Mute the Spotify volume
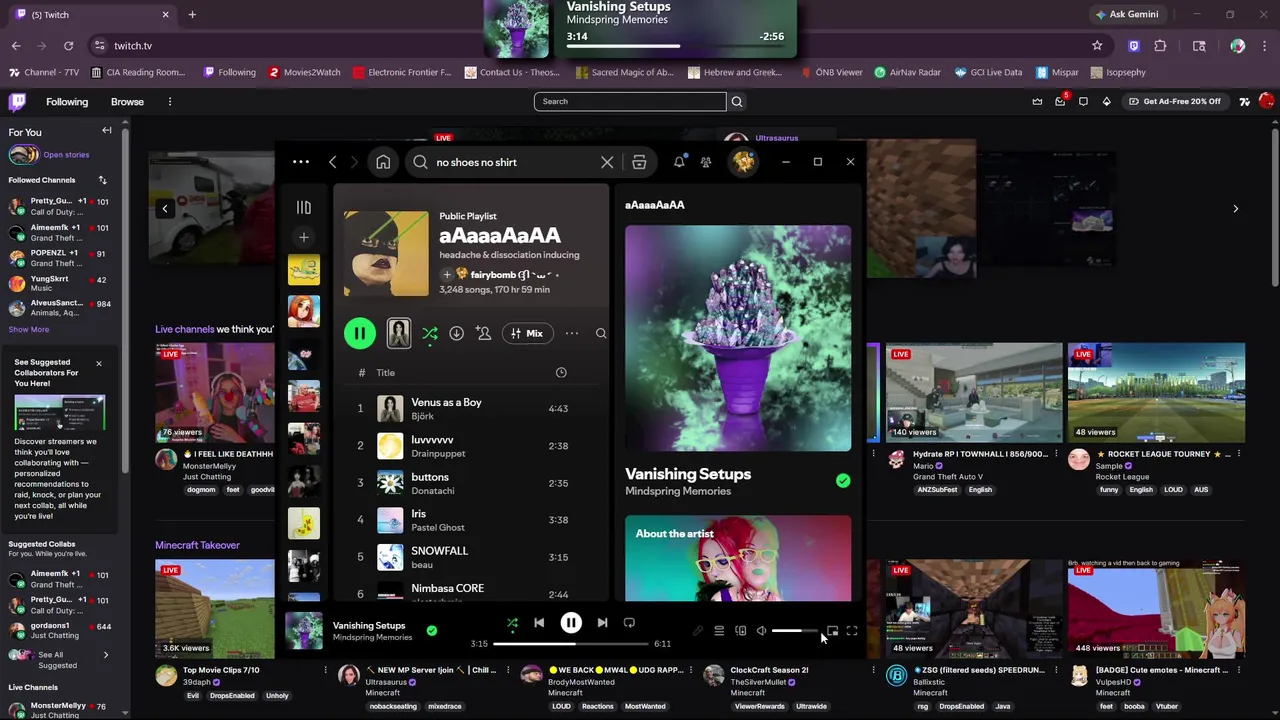Viewport: 1280px width, 720px height. pyautogui.click(x=761, y=631)
